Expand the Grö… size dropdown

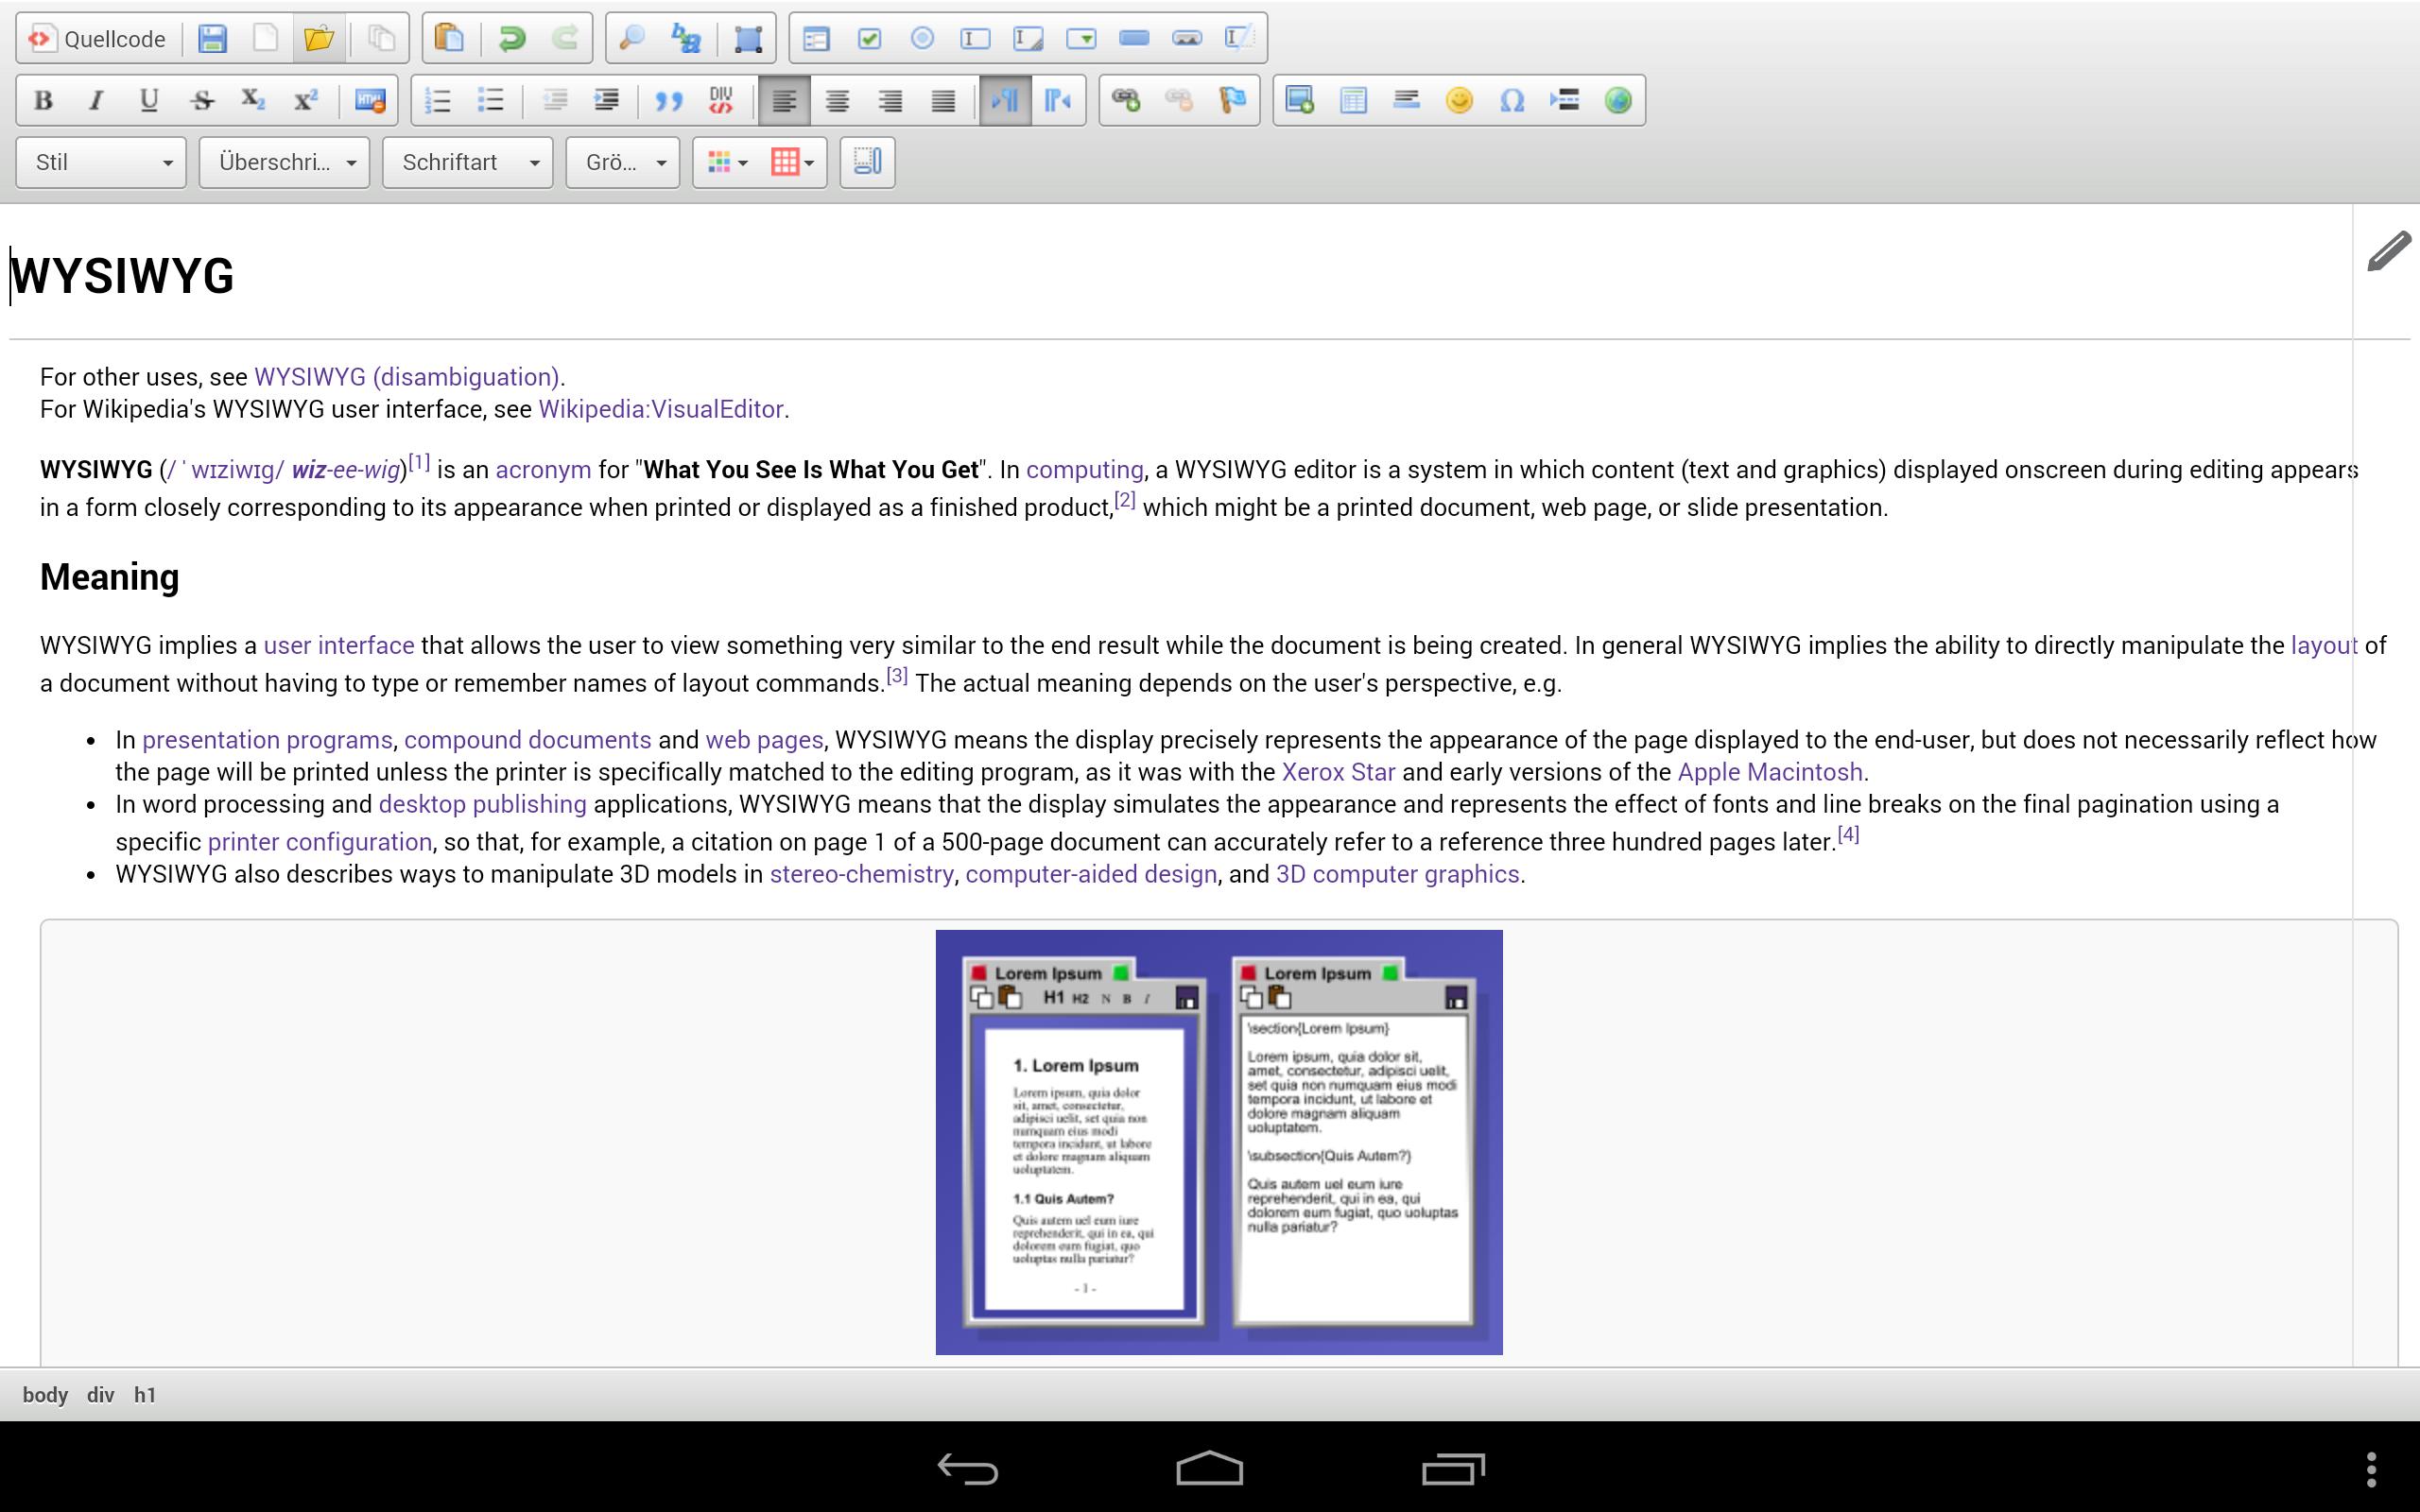pyautogui.click(x=620, y=162)
